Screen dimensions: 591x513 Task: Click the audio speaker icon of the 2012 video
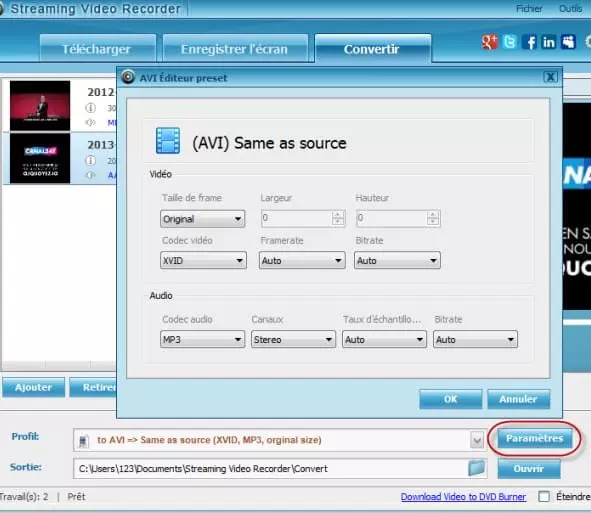tap(90, 123)
